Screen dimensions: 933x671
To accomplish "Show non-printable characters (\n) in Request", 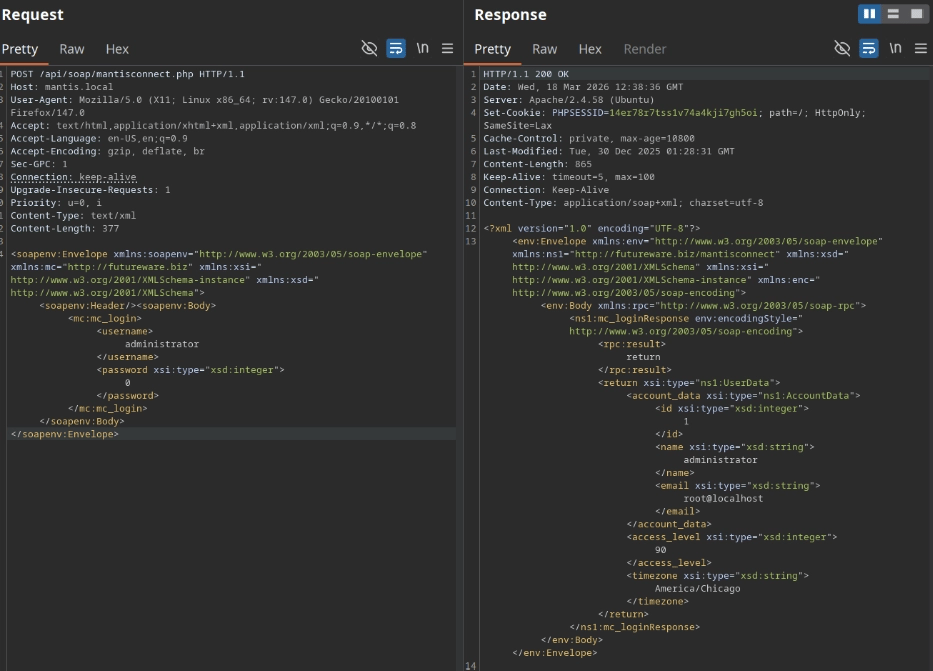I will (423, 48).
